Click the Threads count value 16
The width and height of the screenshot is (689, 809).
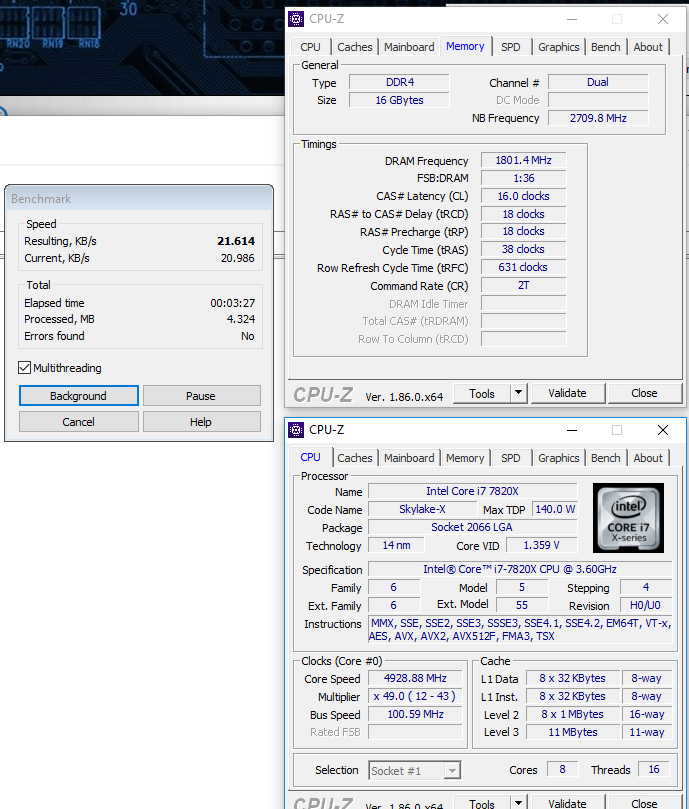click(654, 770)
